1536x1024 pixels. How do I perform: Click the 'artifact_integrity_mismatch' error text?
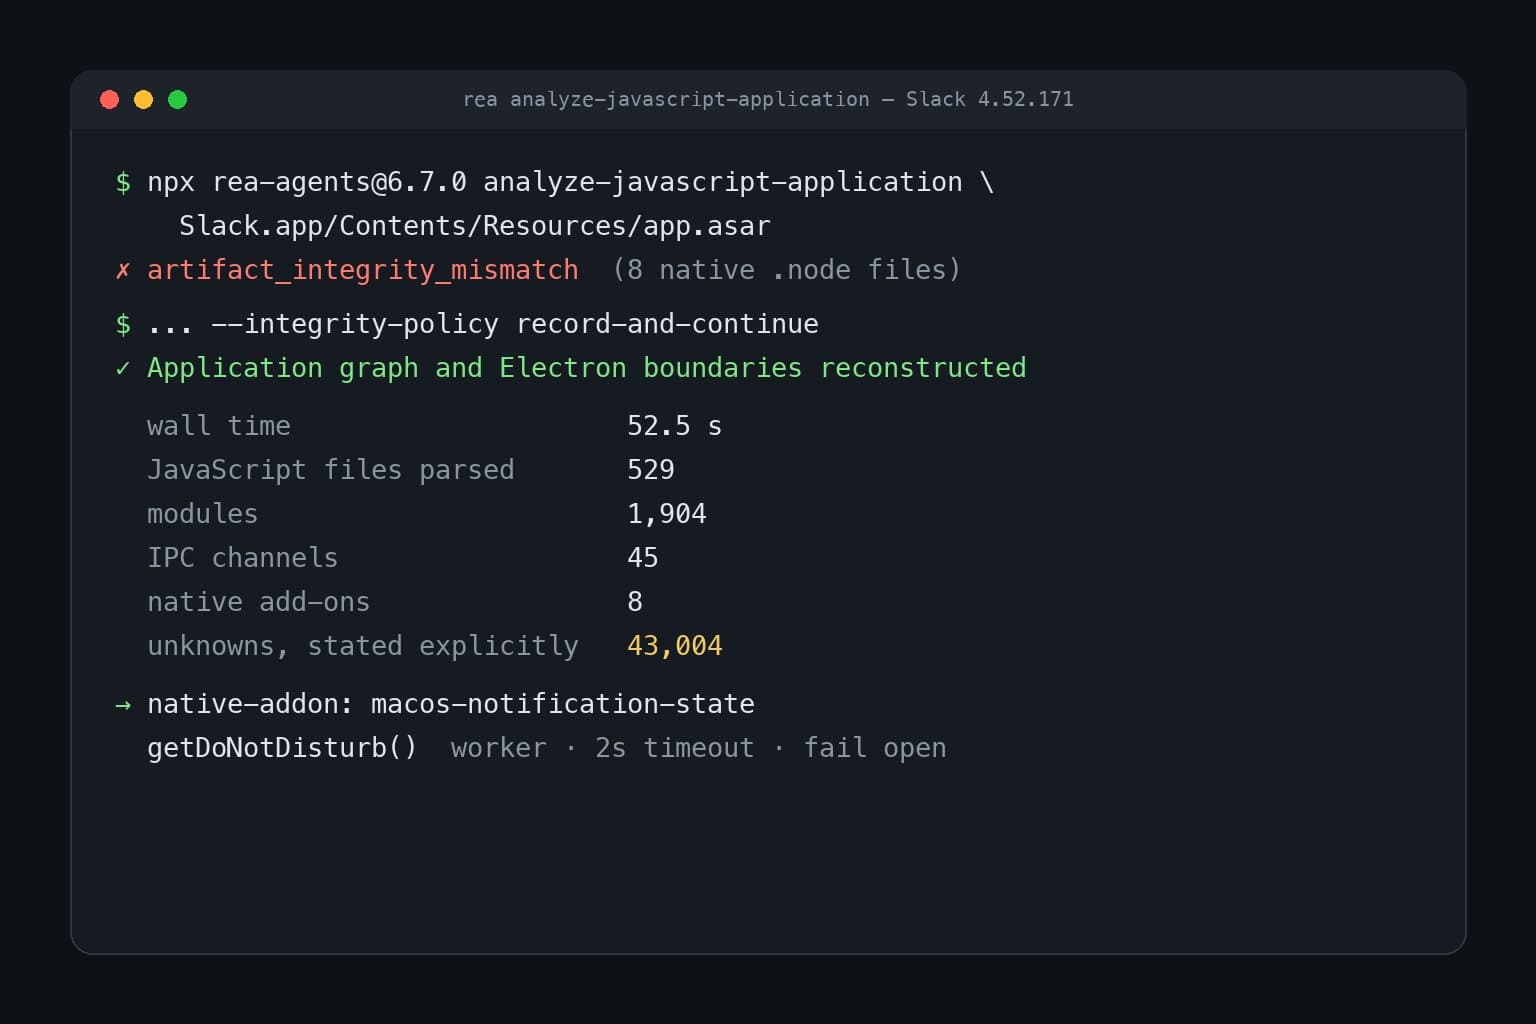(363, 270)
